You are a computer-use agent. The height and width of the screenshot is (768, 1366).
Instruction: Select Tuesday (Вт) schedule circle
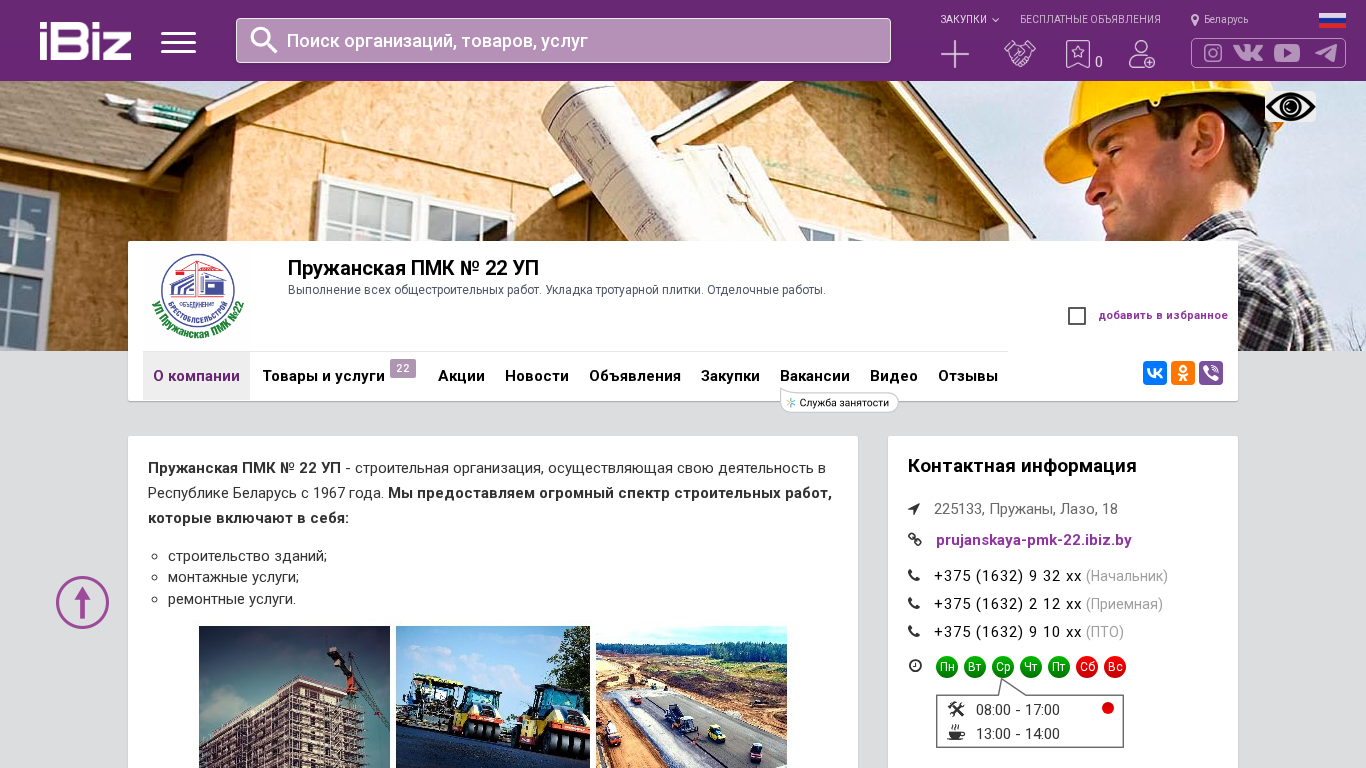point(975,667)
